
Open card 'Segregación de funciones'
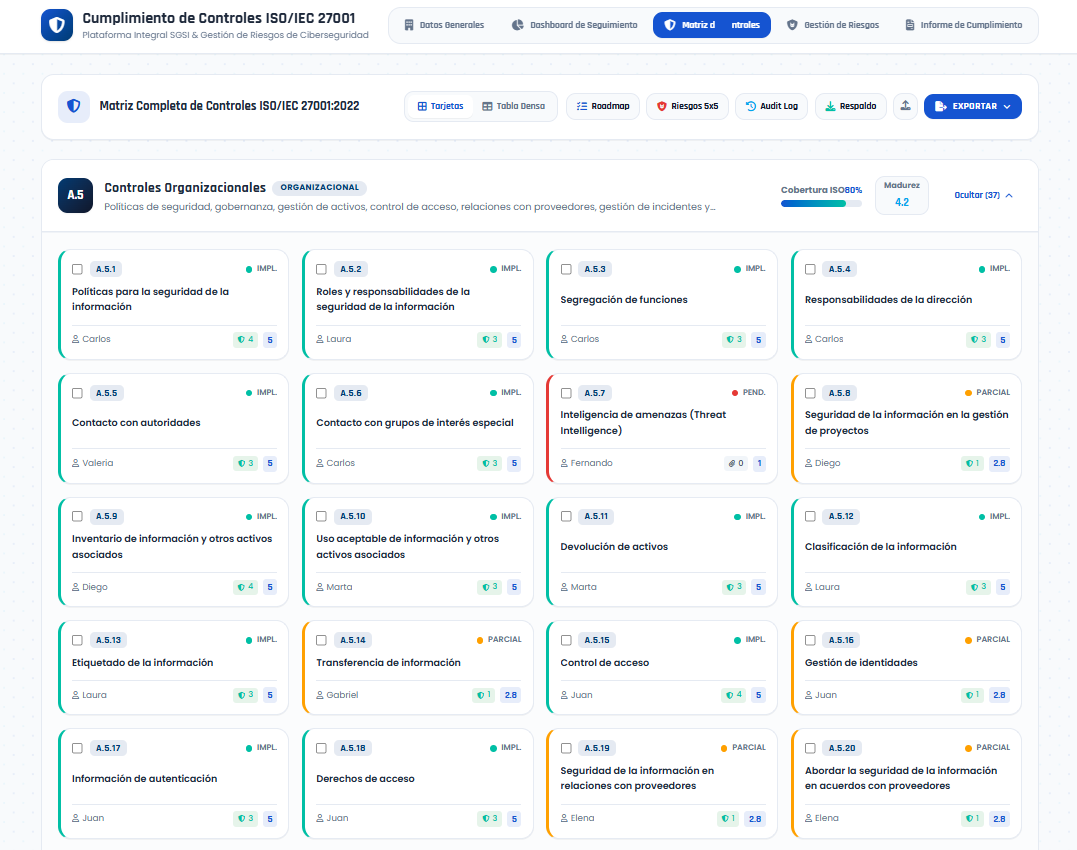coord(662,304)
